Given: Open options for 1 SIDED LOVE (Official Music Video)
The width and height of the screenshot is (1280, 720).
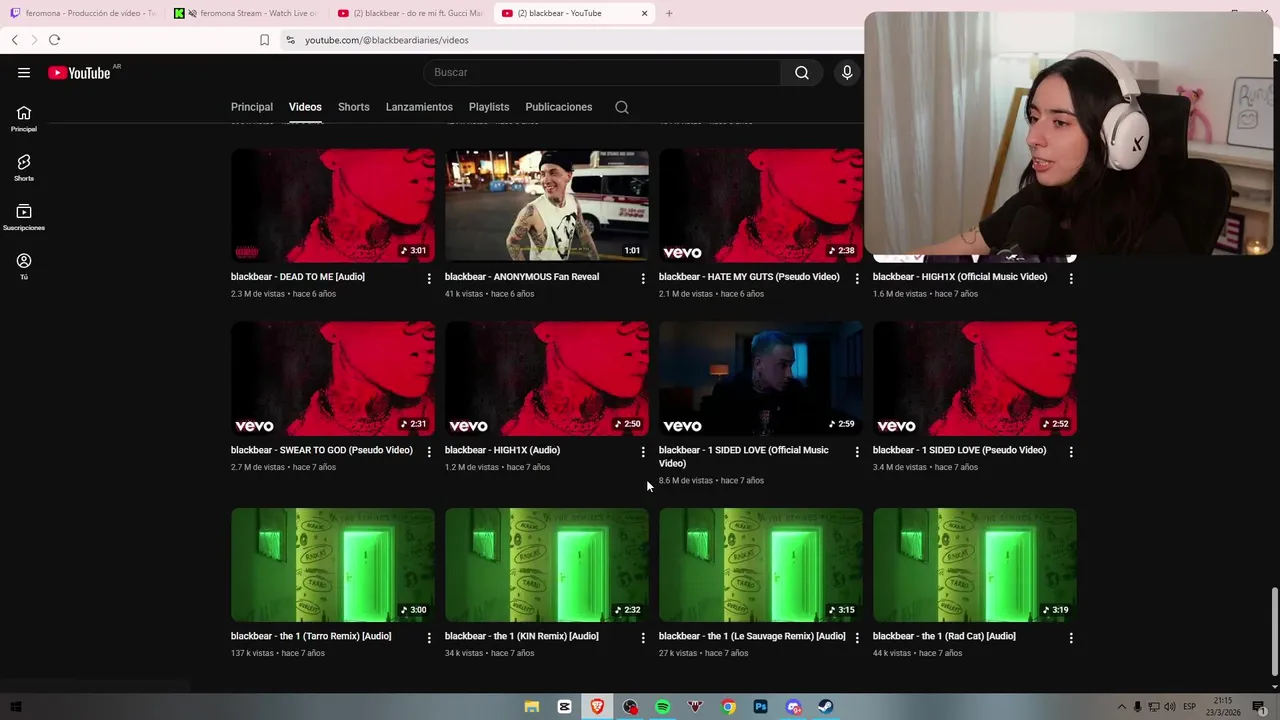Looking at the screenshot, I should [857, 452].
